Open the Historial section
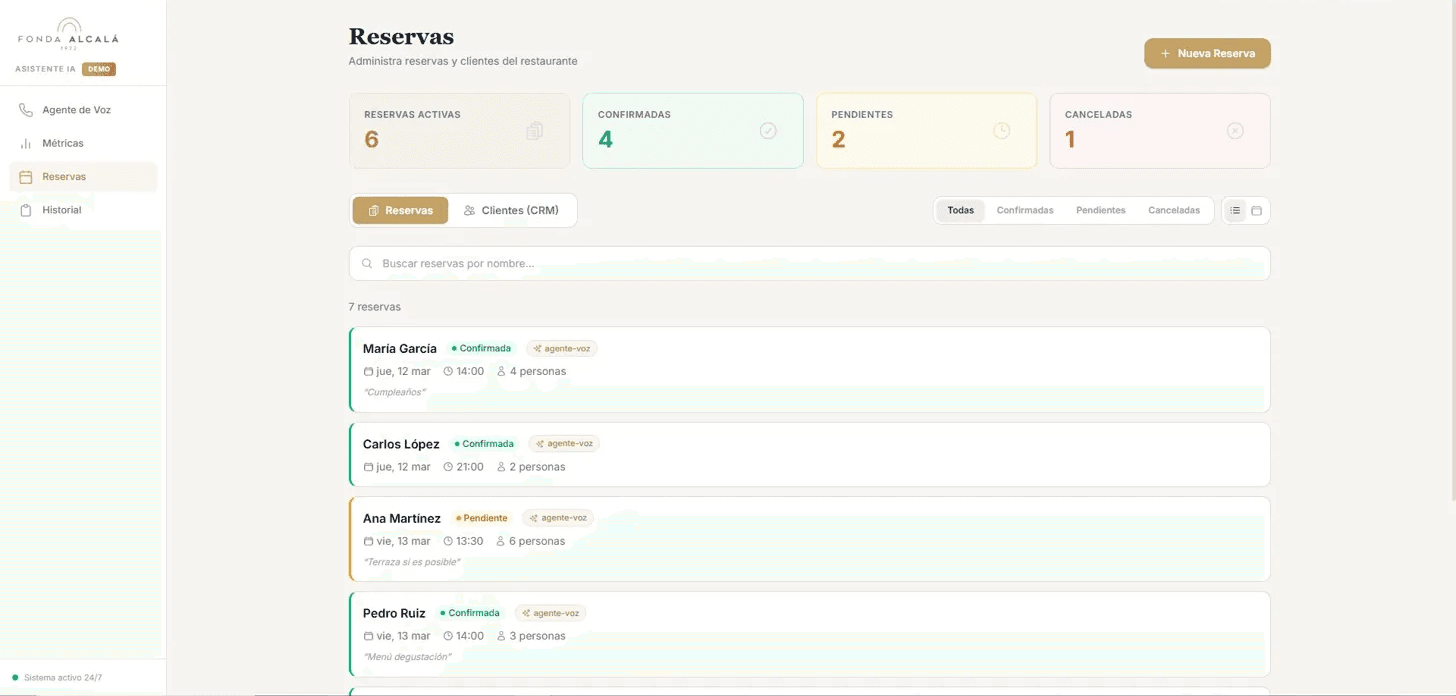This screenshot has width=1456, height=696. click(x=83, y=210)
